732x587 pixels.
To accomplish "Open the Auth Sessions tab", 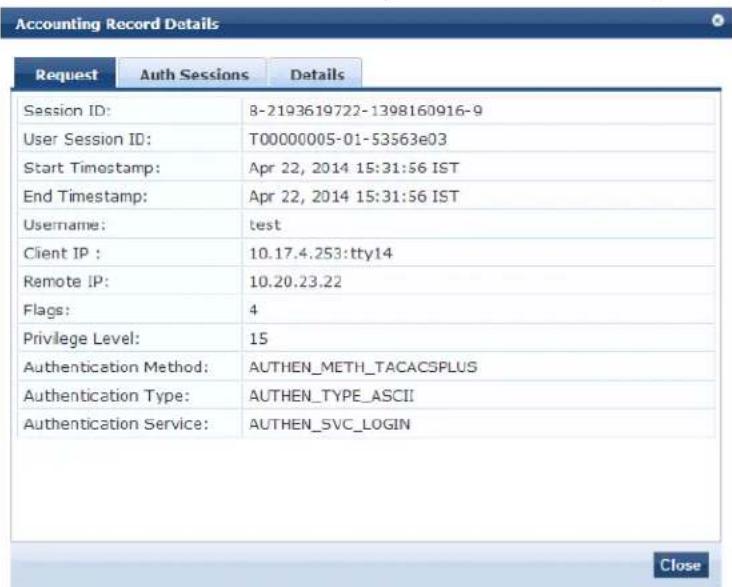I will (193, 74).
